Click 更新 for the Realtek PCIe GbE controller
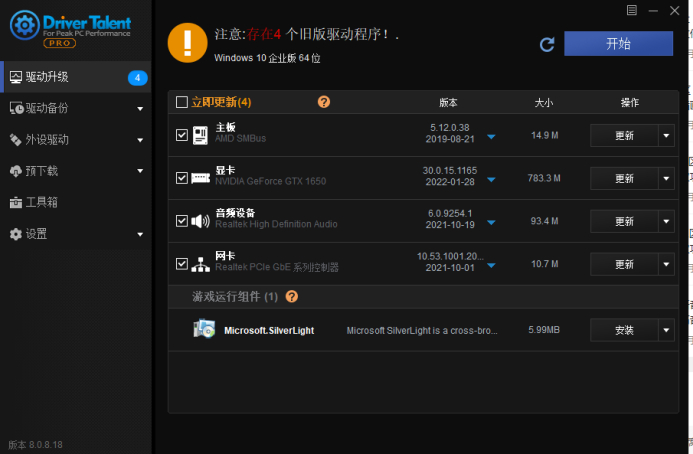This screenshot has height=454, width=693. 624,264
